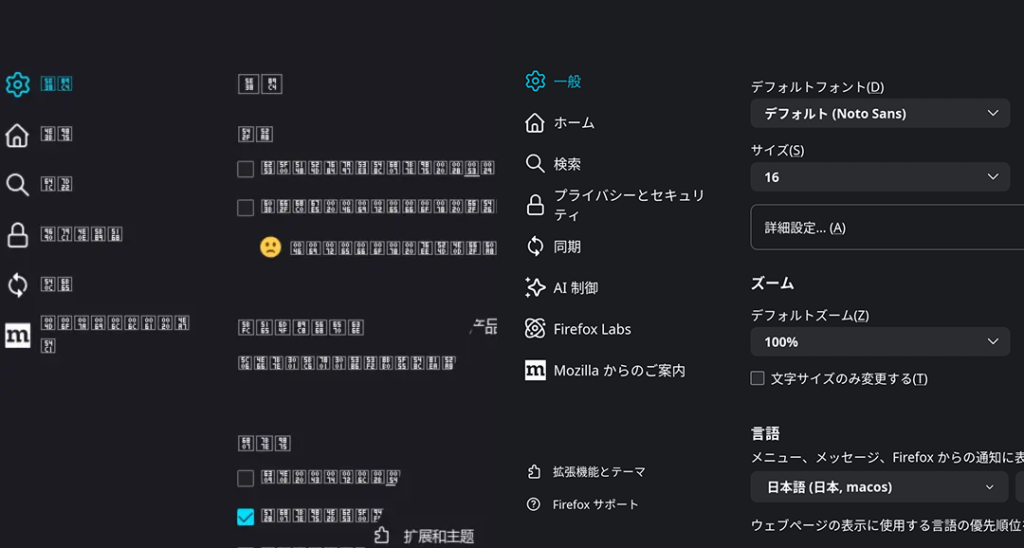Click the Mozilla logo beside Mozilla からのご案内
This screenshot has height=548, width=1024.
[535, 371]
